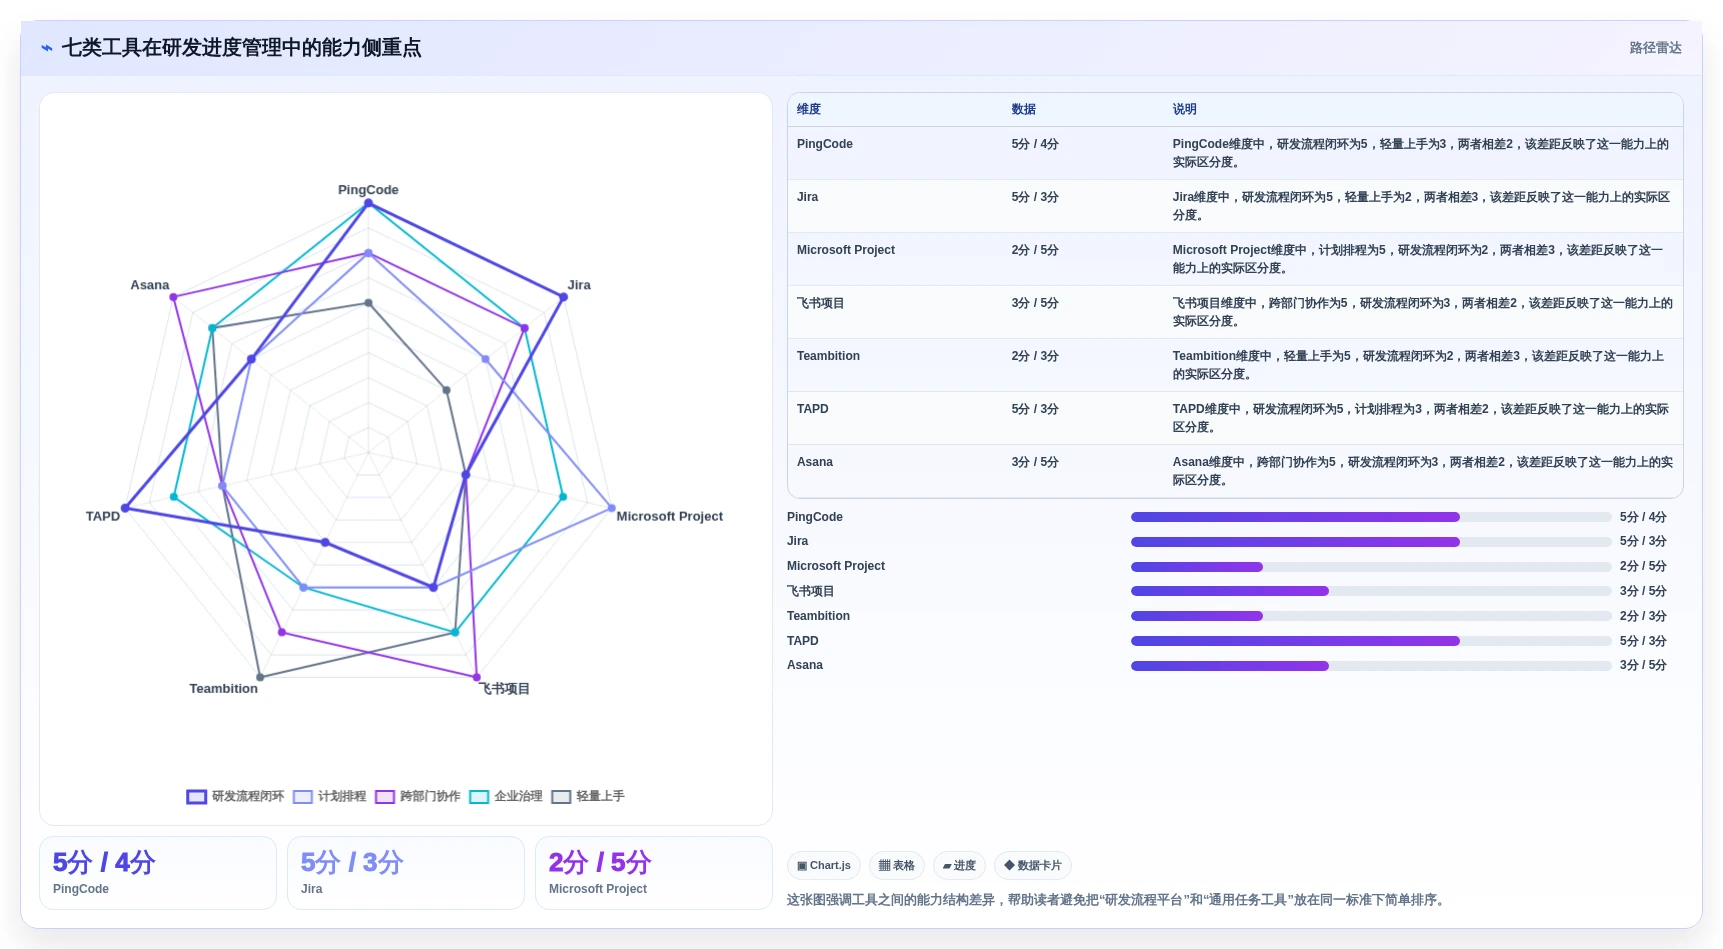Toggle the 研发流程闭环 legend swatch

click(196, 797)
